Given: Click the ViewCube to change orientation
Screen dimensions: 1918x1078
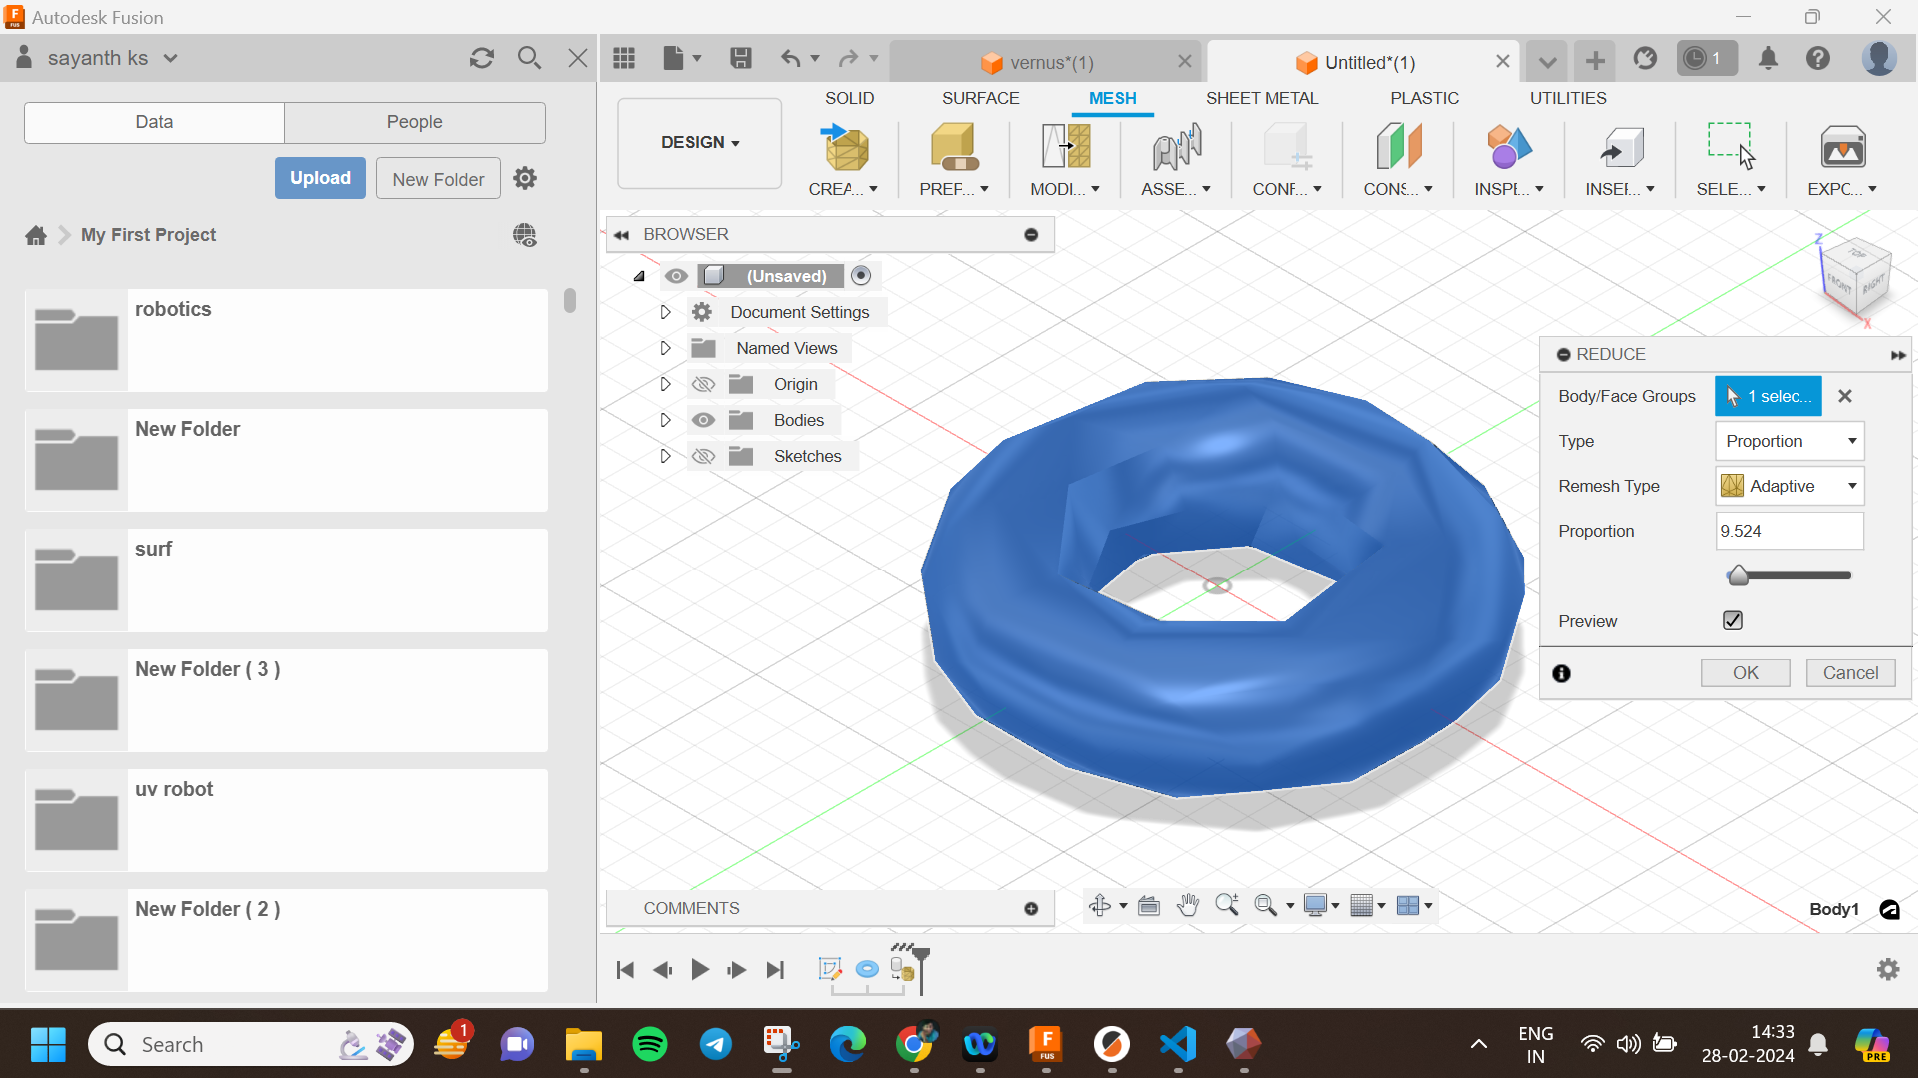Looking at the screenshot, I should pyautogui.click(x=1856, y=280).
